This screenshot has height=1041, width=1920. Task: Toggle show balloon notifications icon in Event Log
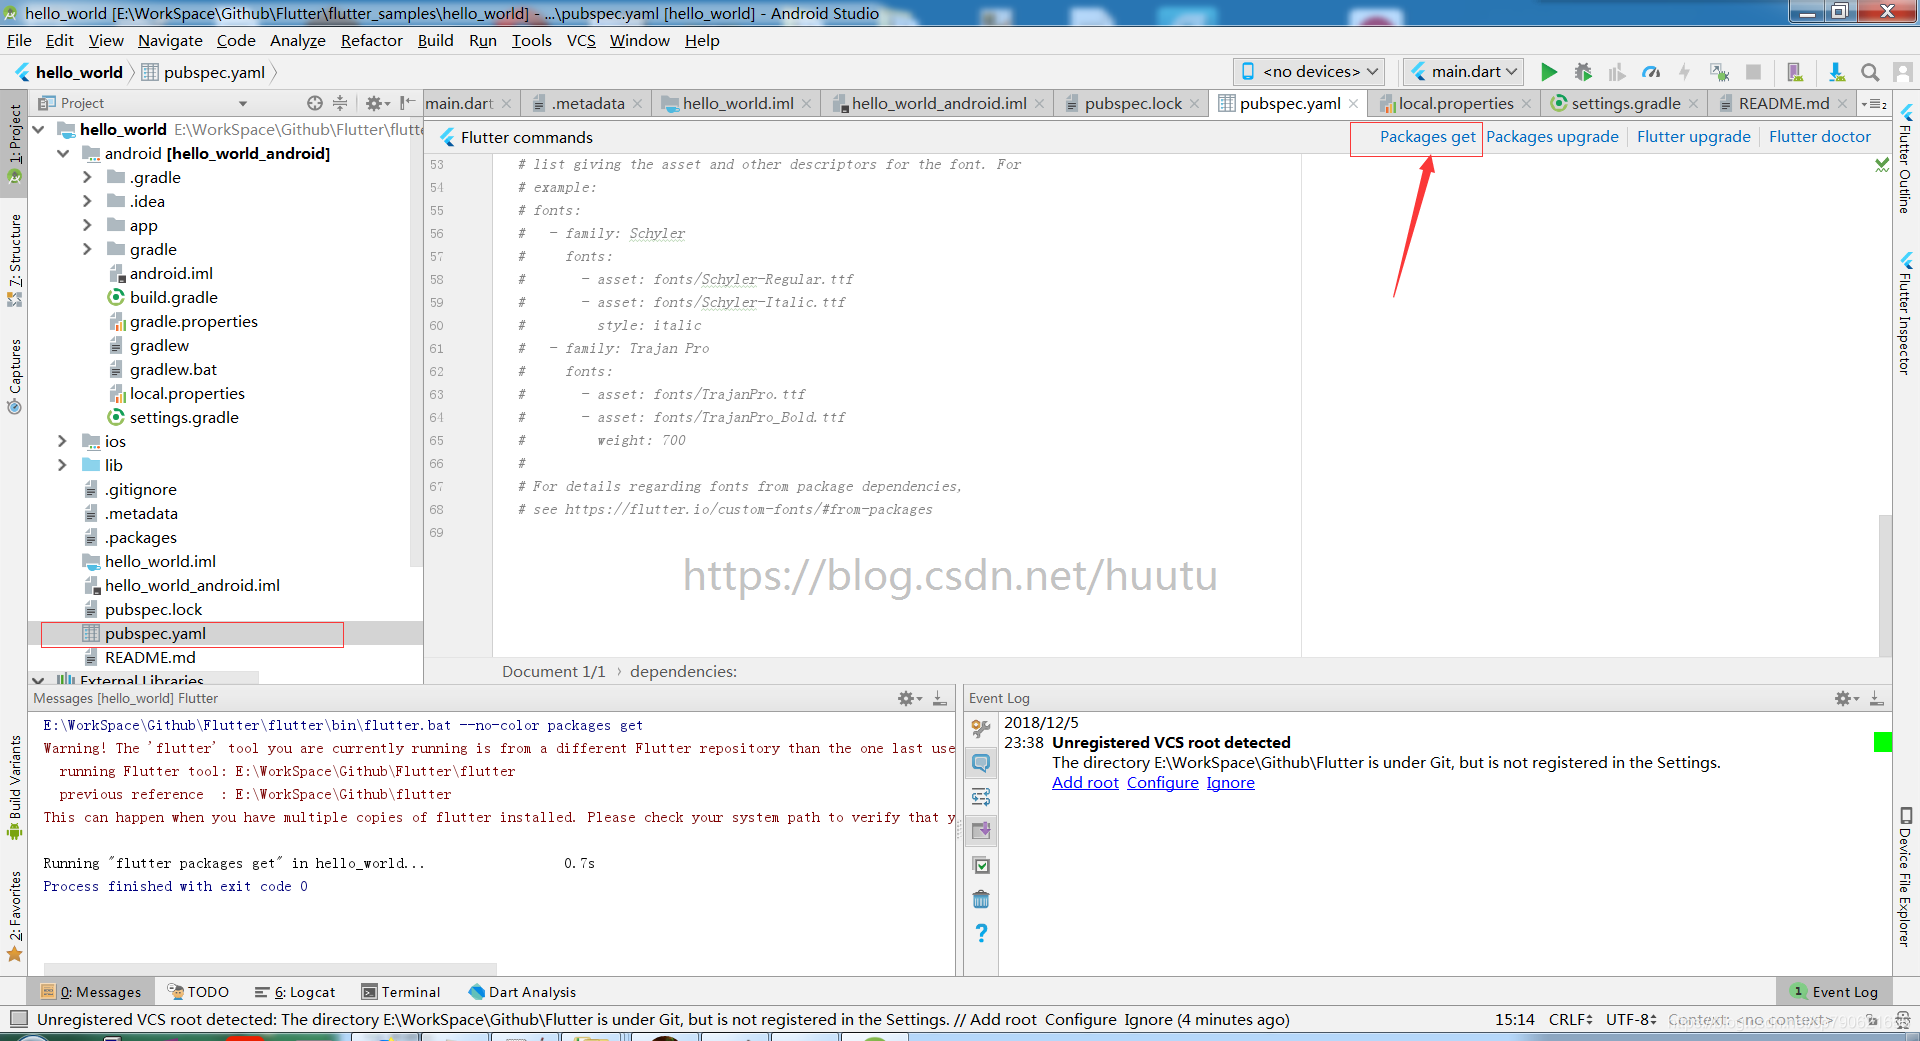coord(981,763)
